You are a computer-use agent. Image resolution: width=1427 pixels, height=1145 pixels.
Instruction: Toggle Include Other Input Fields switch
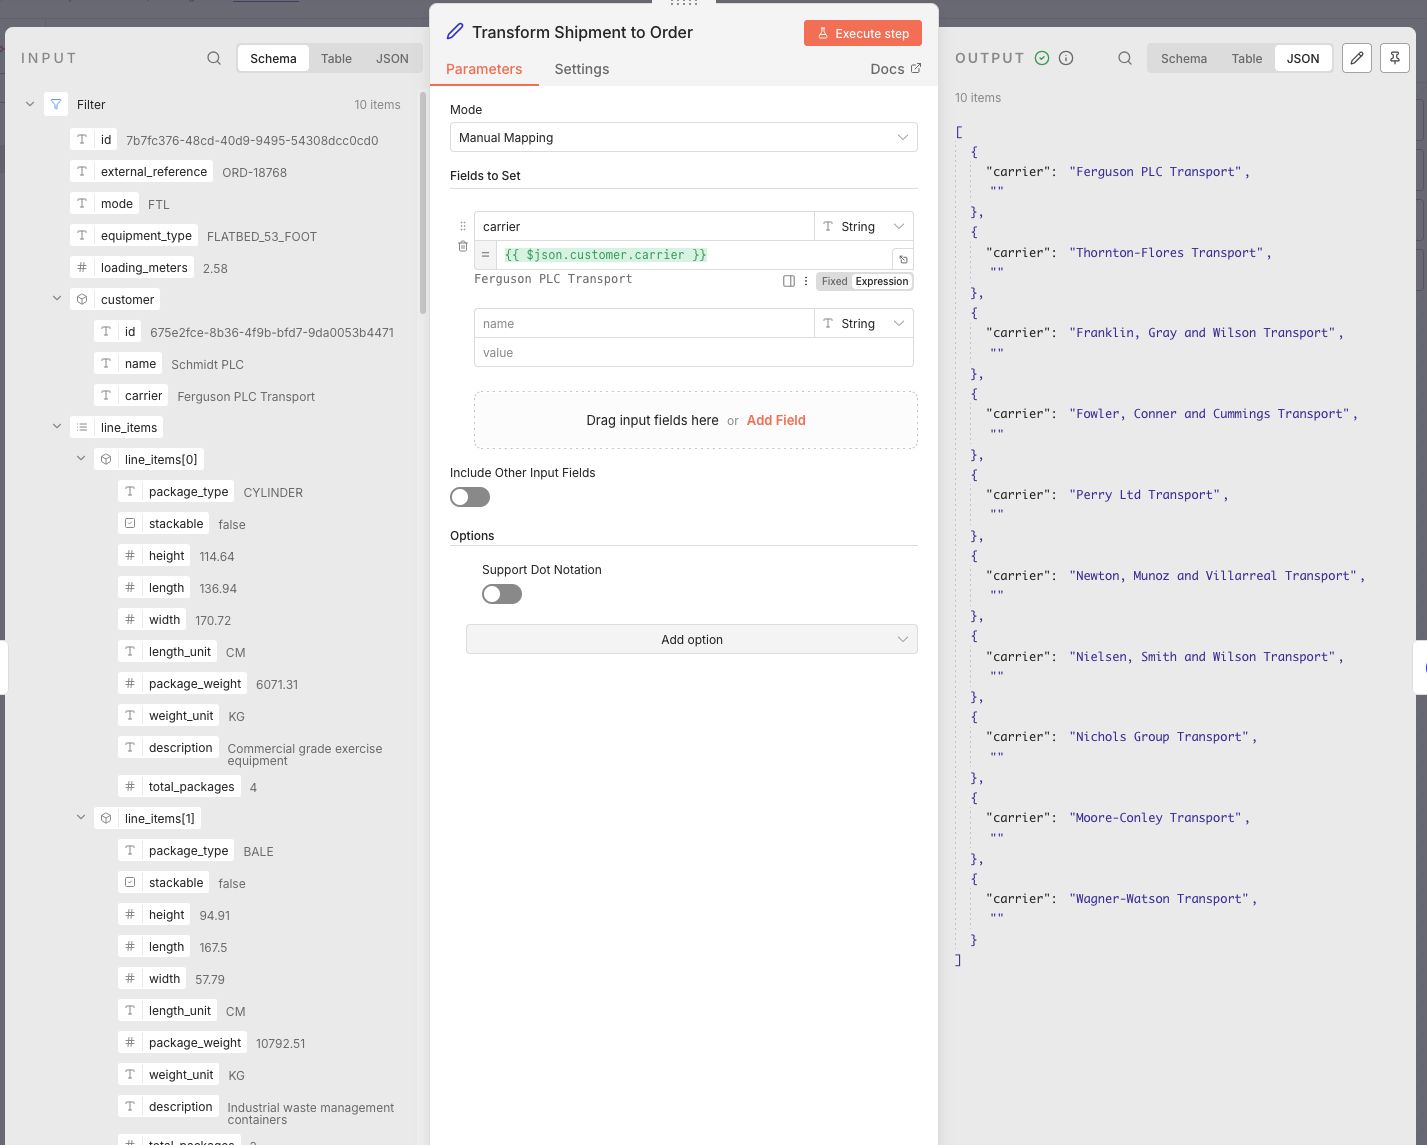[470, 497]
